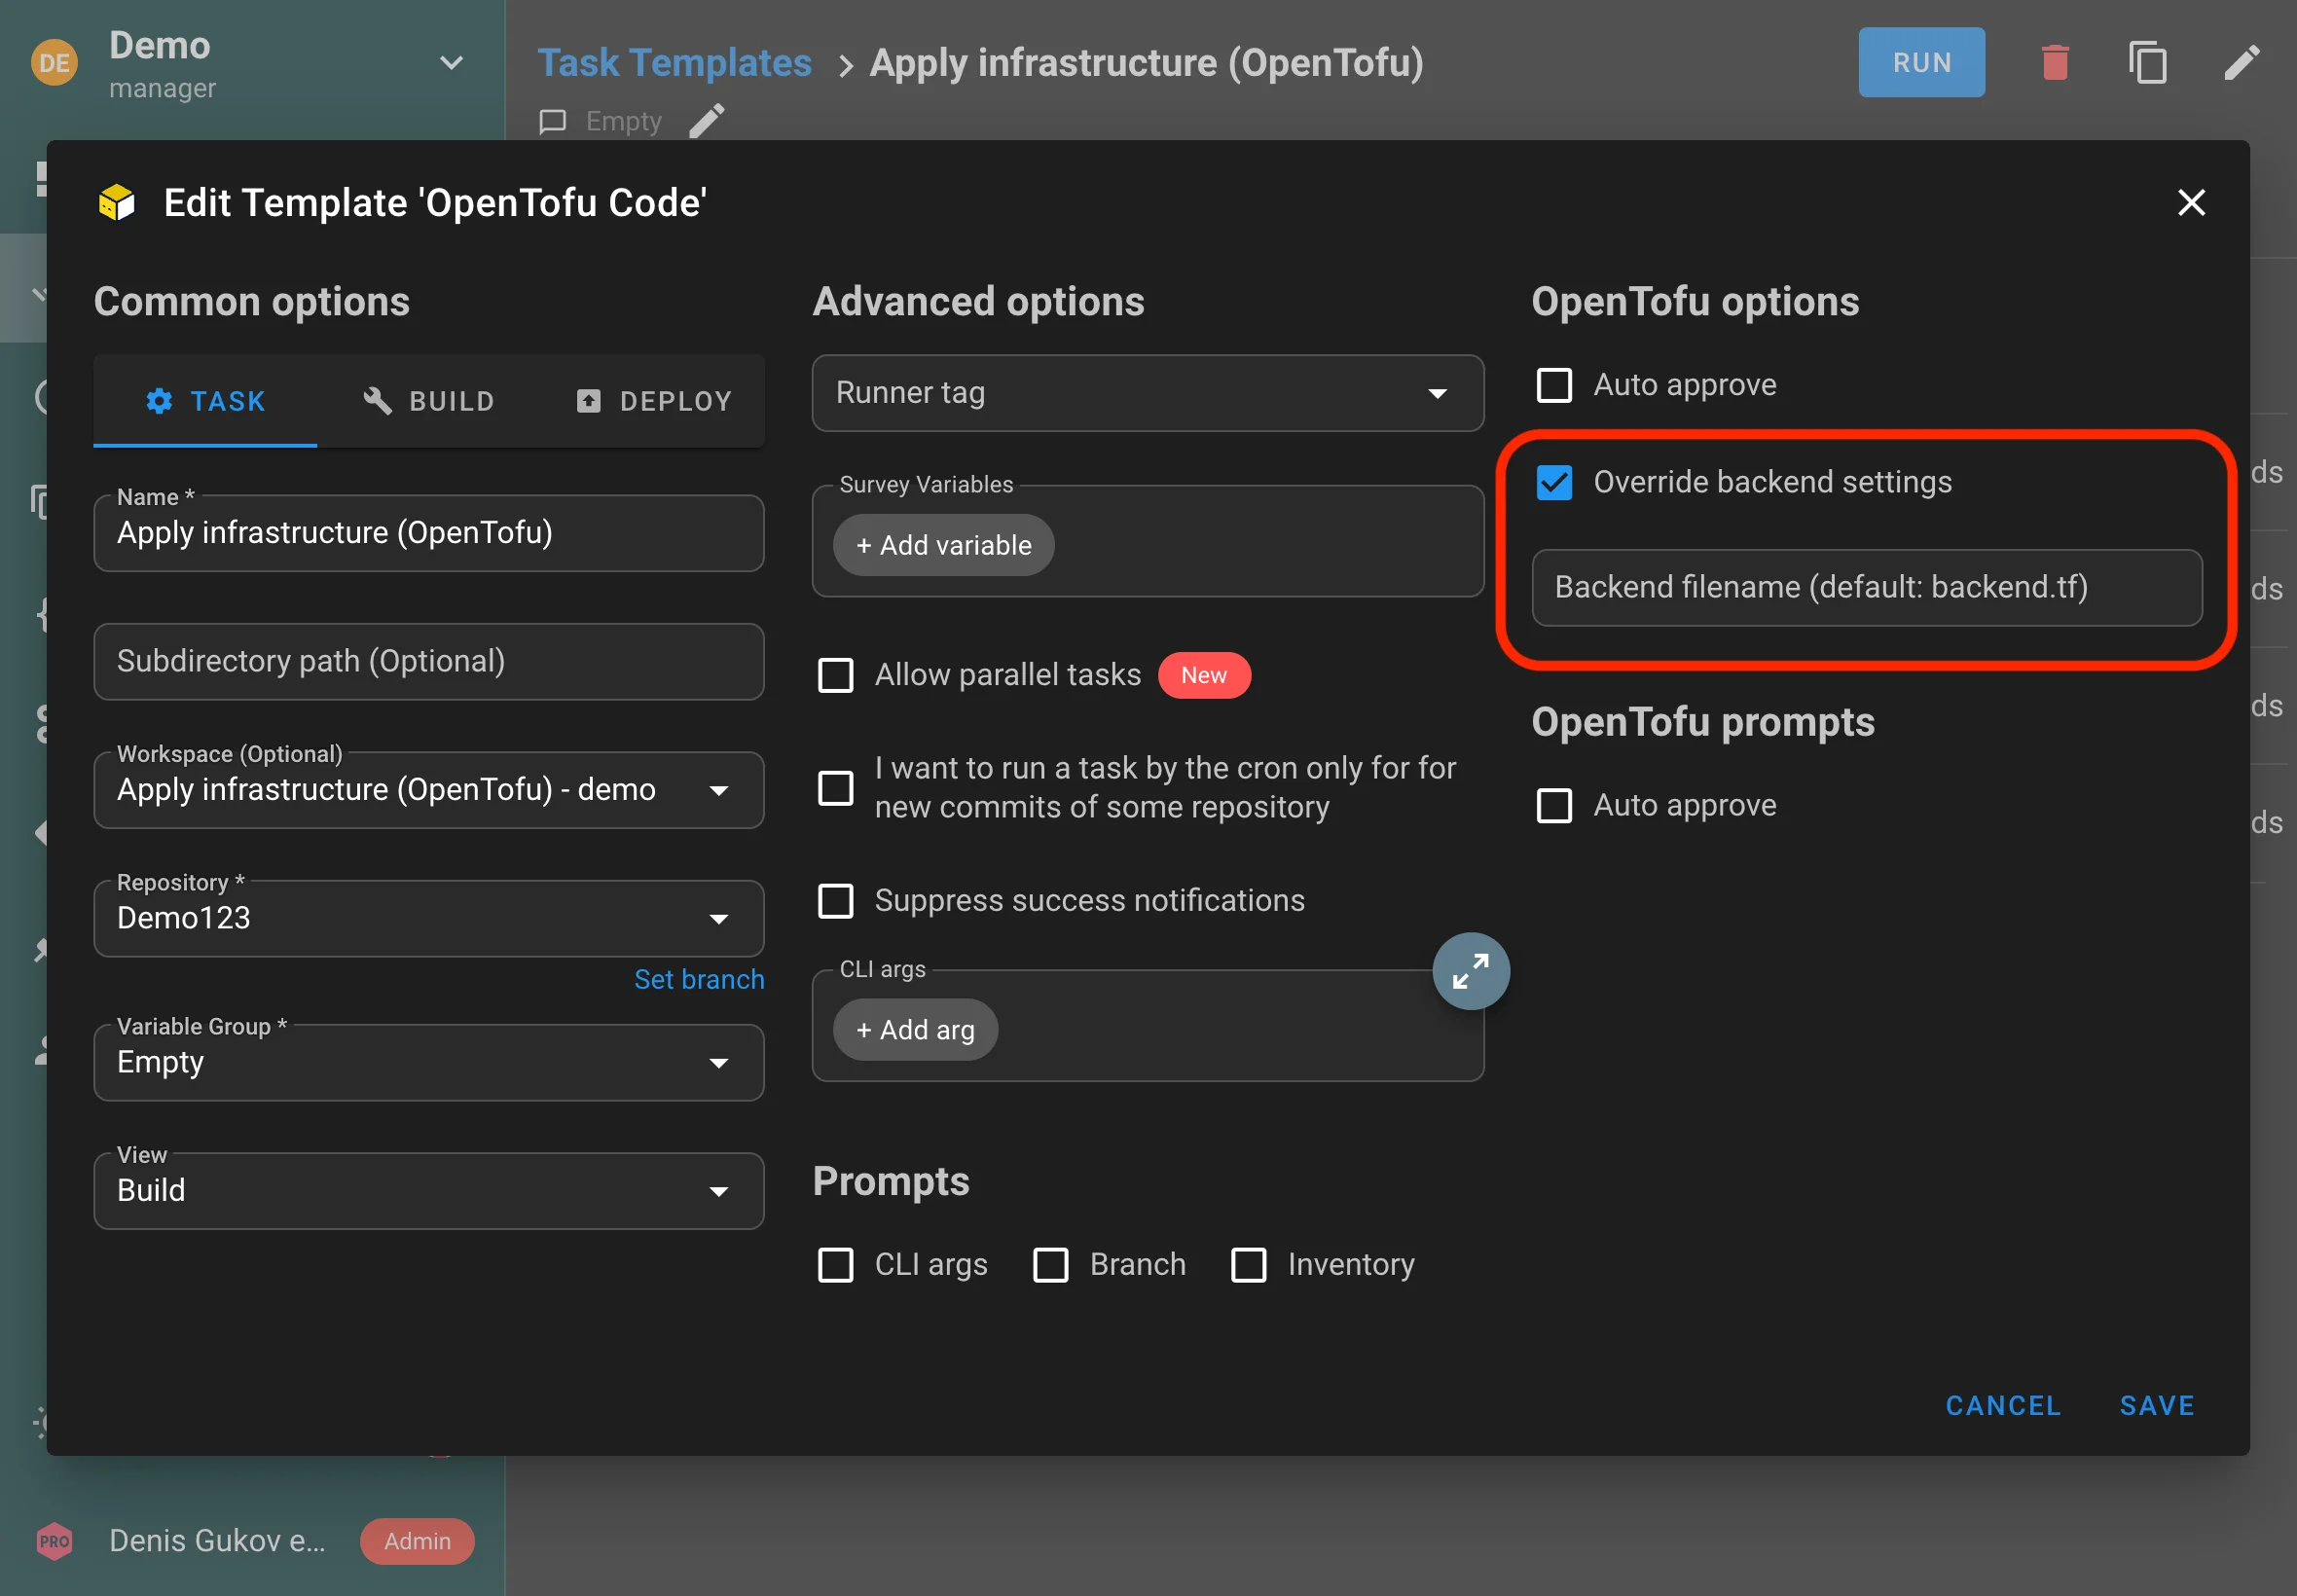Switch to the DEPLOY tab
Image resolution: width=2297 pixels, height=1596 pixels.
(654, 402)
